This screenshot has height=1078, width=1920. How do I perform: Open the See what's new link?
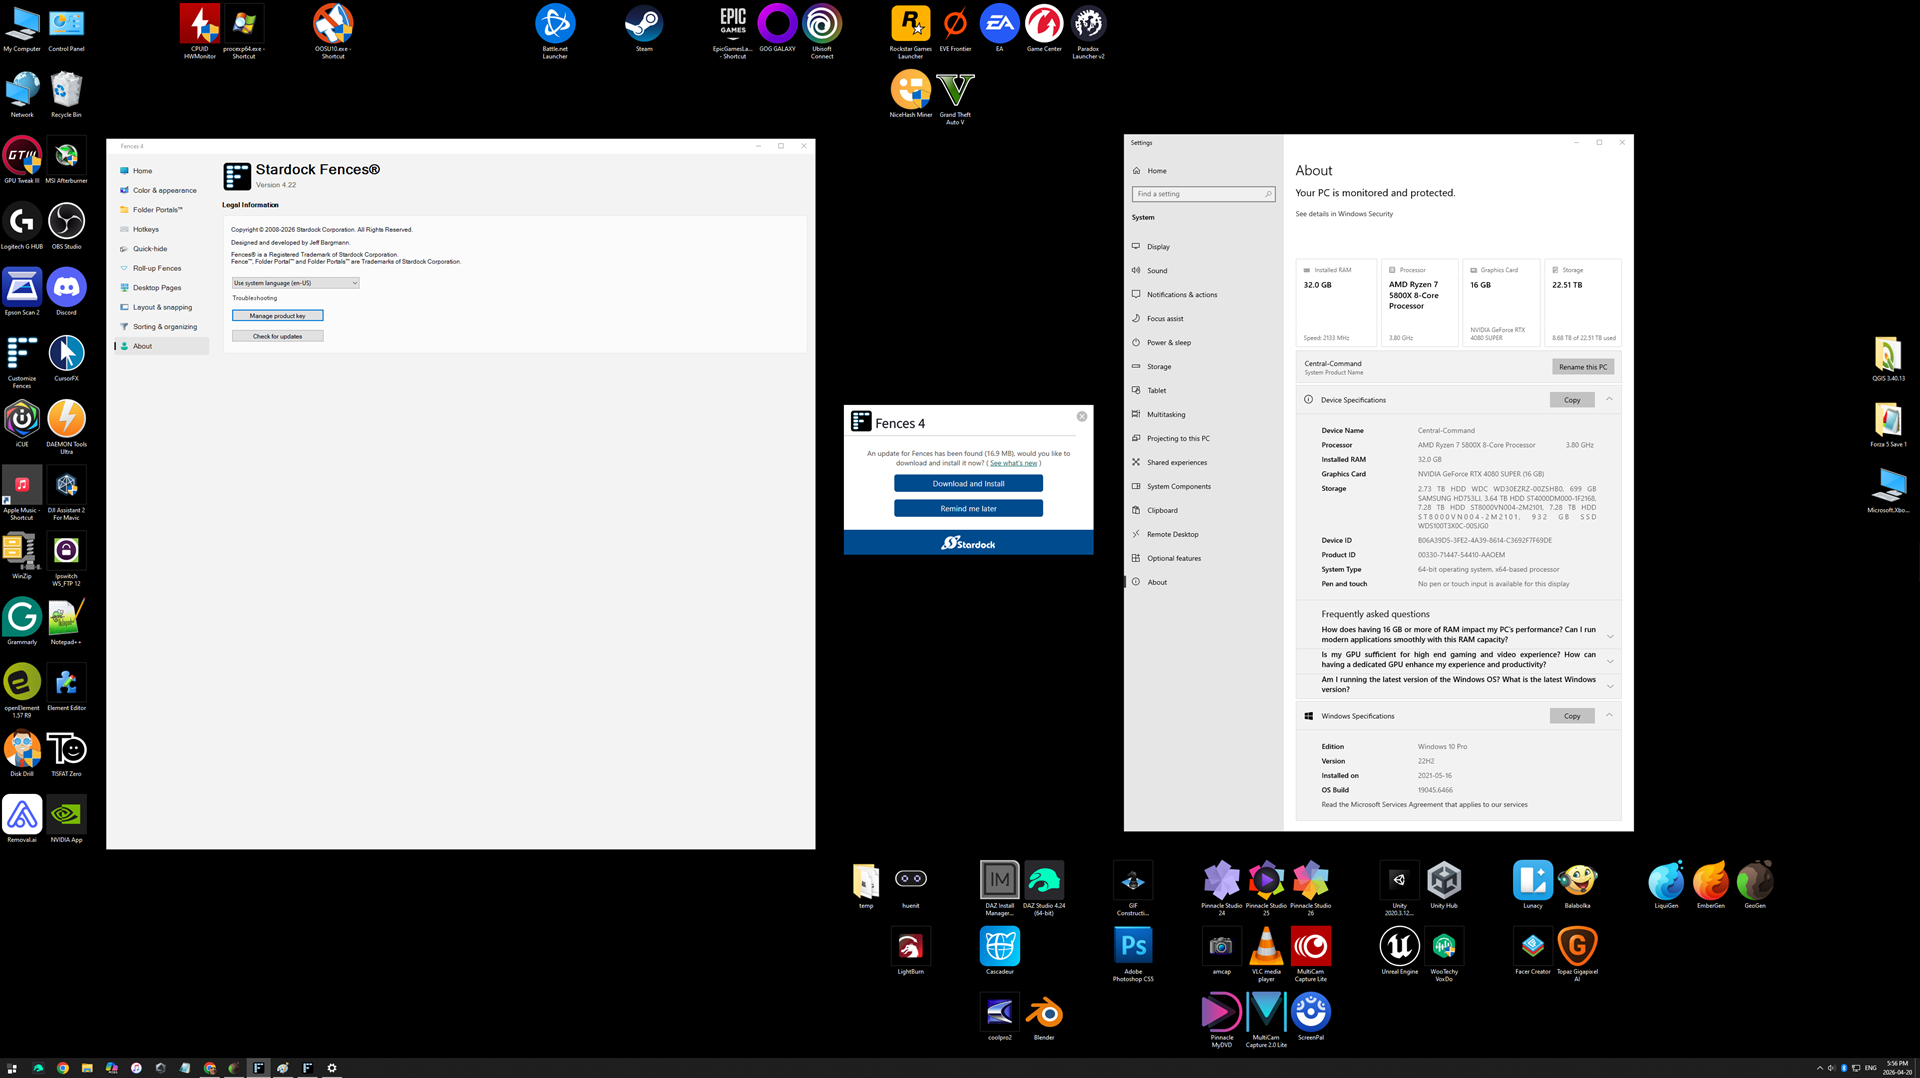[x=1013, y=463]
